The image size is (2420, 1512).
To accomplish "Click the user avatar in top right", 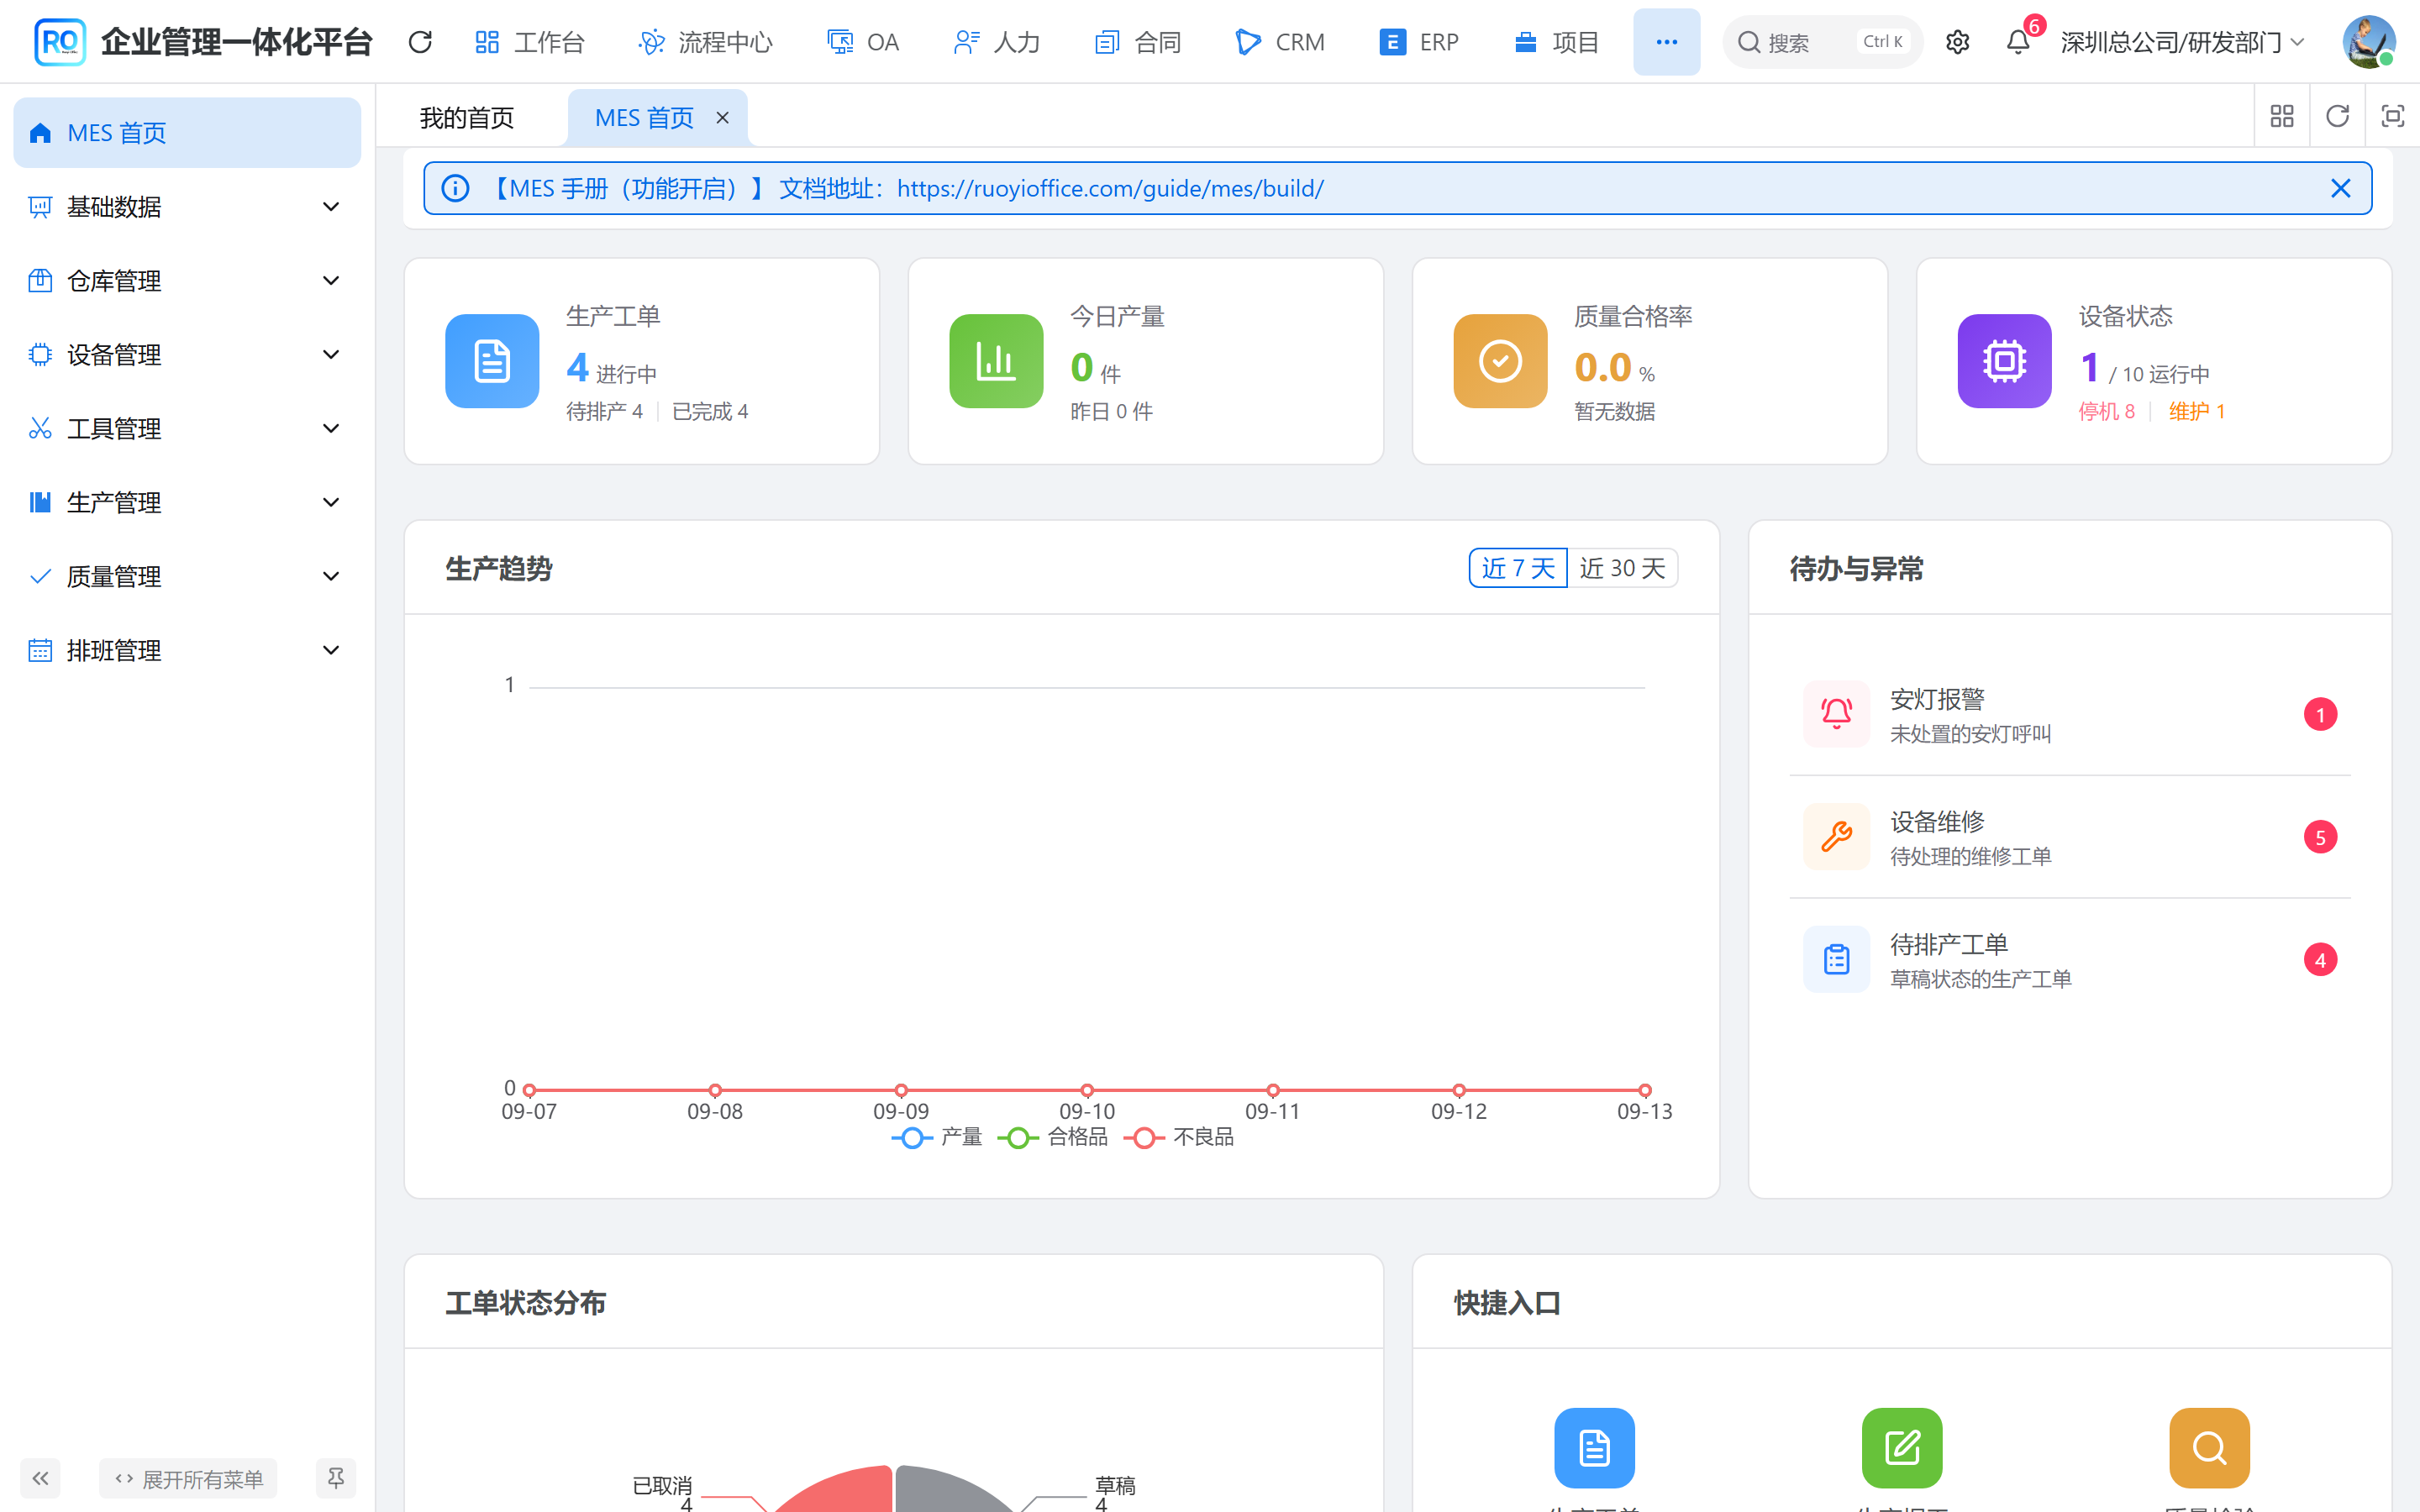I will tap(2368, 42).
